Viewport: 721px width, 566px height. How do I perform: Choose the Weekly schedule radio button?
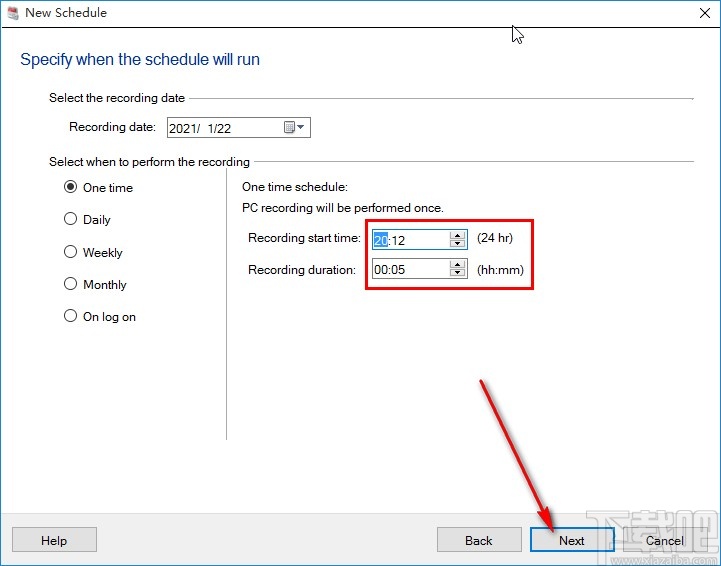70,252
